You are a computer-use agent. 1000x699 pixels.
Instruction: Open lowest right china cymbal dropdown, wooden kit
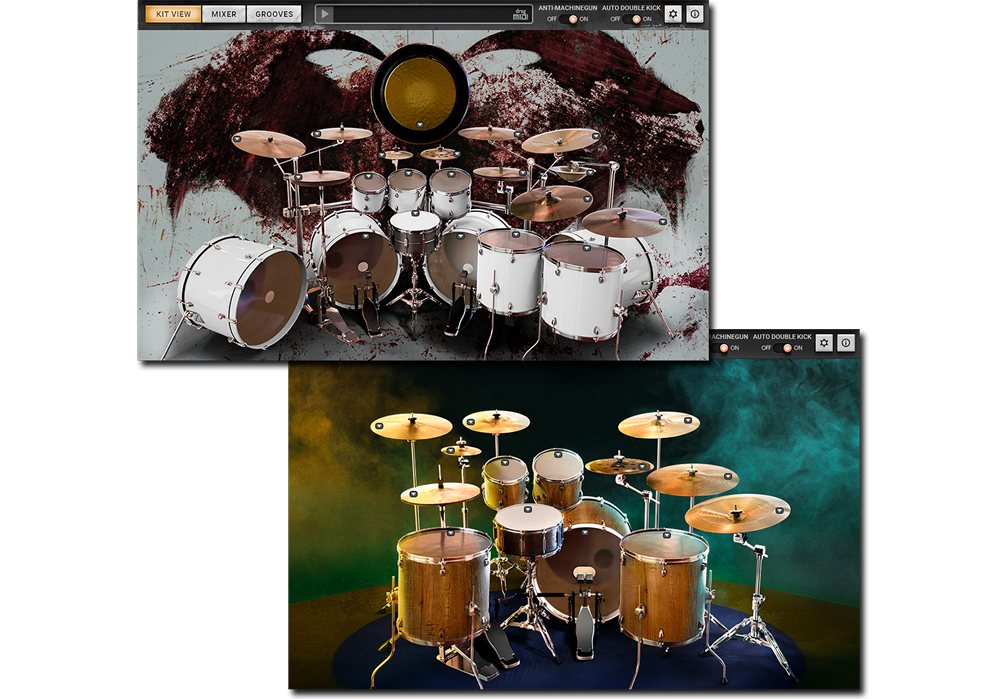tap(779, 510)
